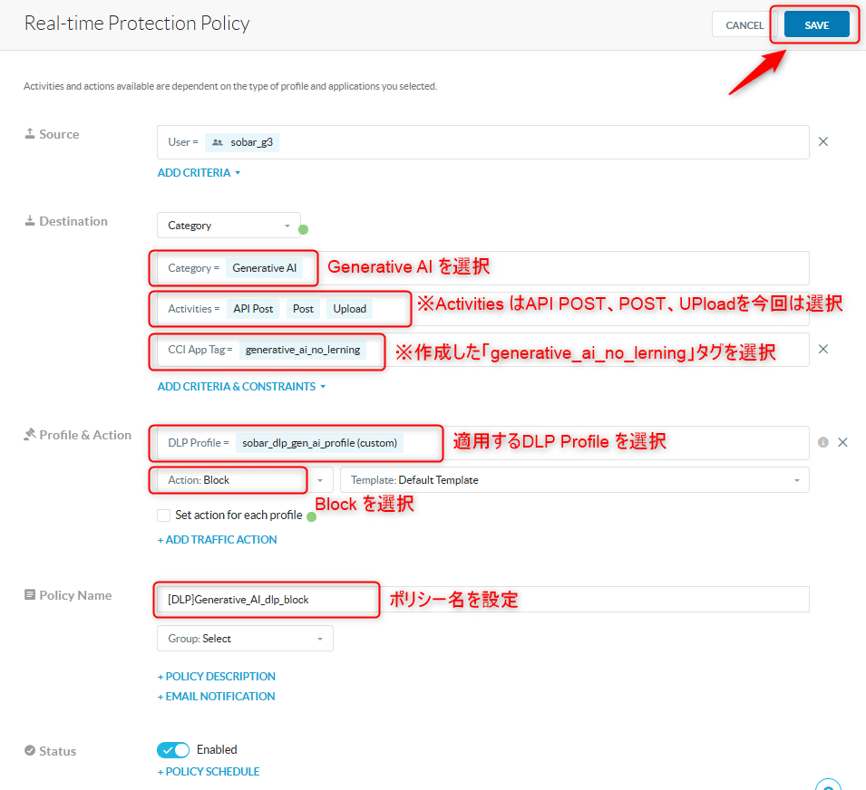Viewport: 866px width, 790px height.
Task: Click + POLICY DESCRIPTION link
Action: click(216, 677)
